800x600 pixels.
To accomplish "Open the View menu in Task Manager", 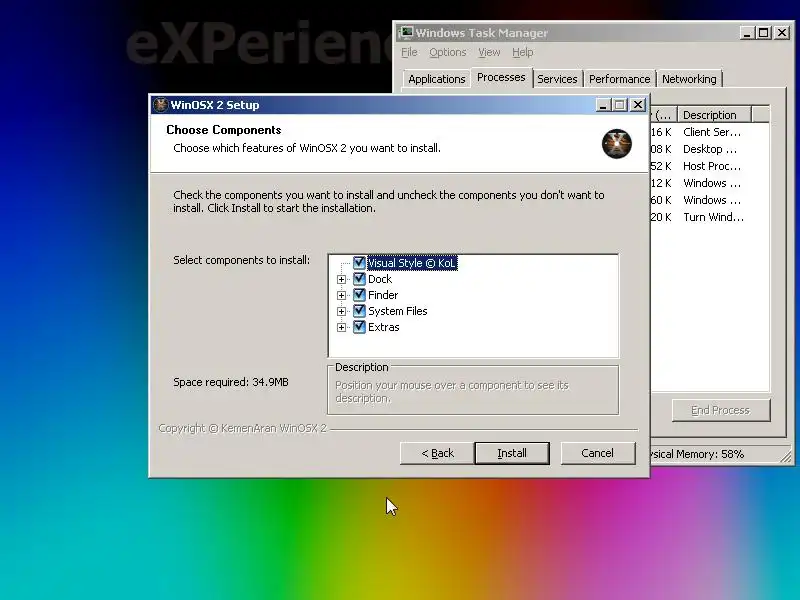I will click(489, 52).
